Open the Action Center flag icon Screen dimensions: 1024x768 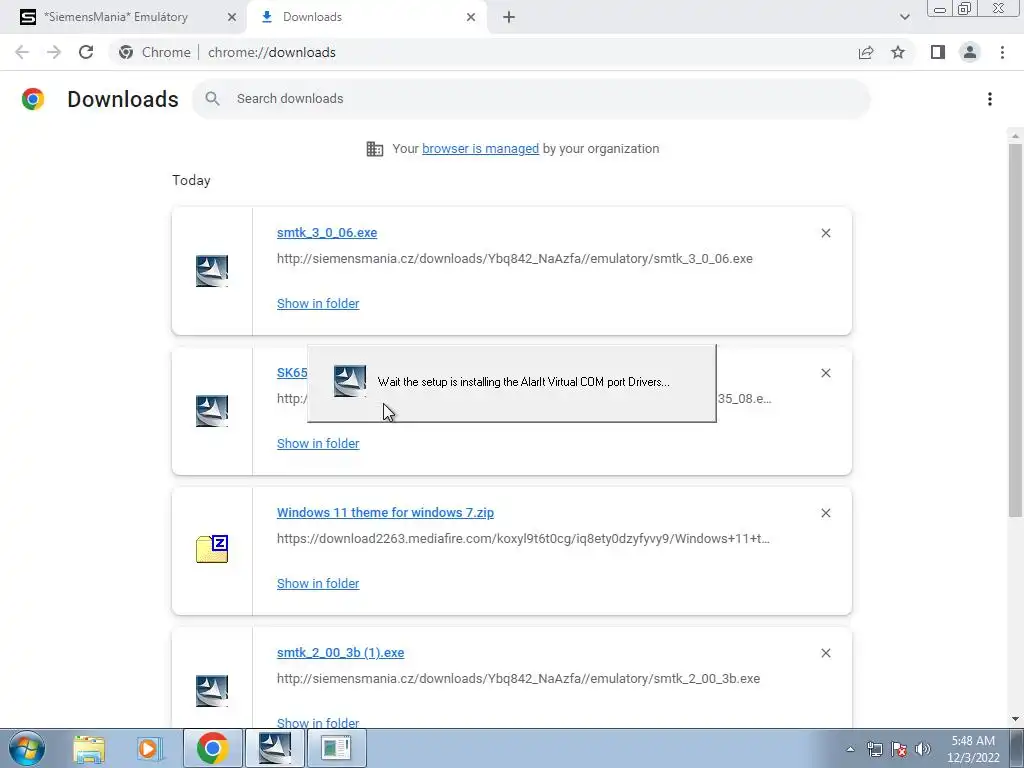pyautogui.click(x=899, y=749)
